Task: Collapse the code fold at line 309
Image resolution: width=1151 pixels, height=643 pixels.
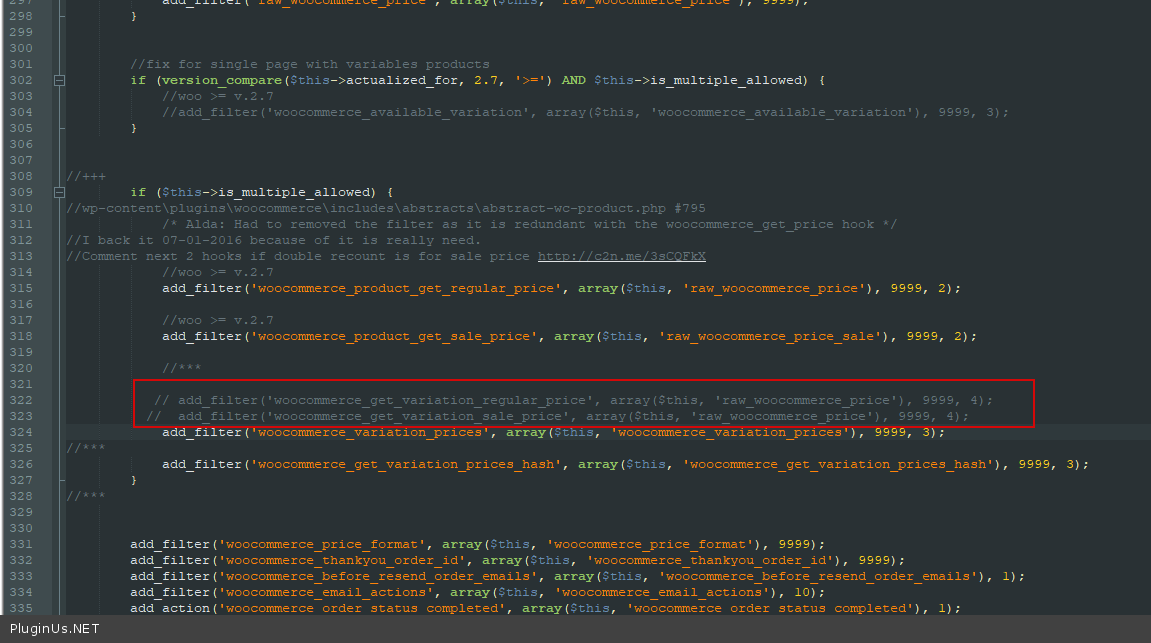Action: 59,192
